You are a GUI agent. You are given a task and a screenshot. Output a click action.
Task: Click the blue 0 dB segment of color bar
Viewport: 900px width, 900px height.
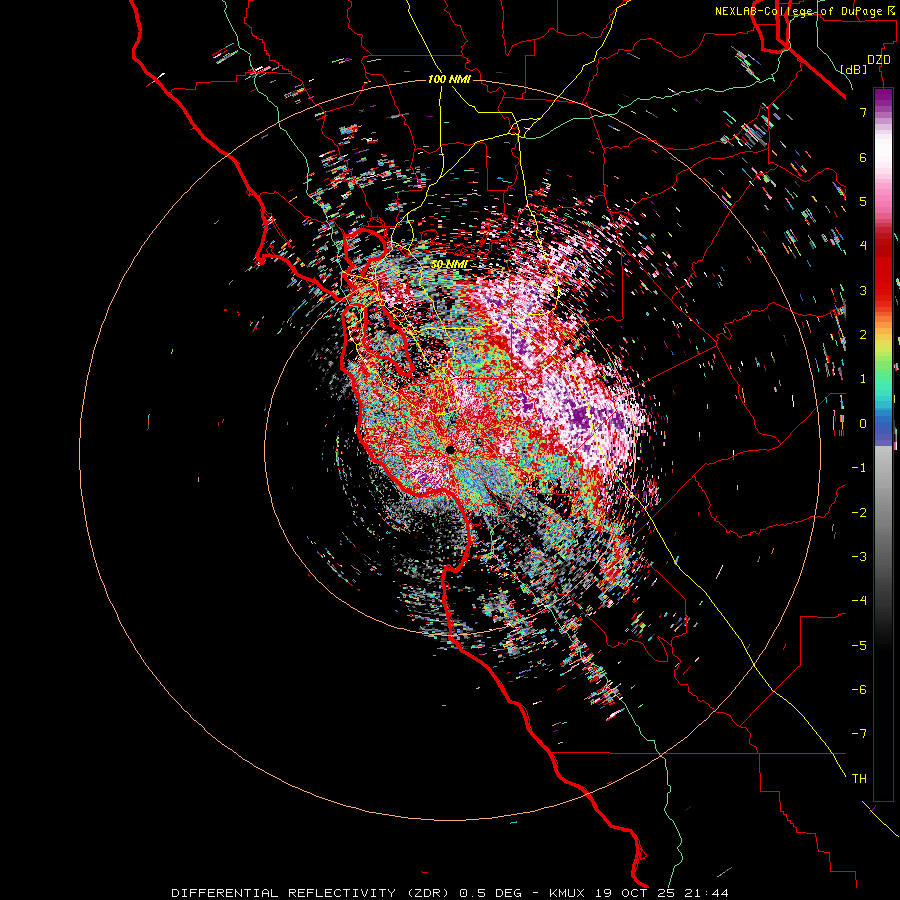pyautogui.click(x=883, y=425)
